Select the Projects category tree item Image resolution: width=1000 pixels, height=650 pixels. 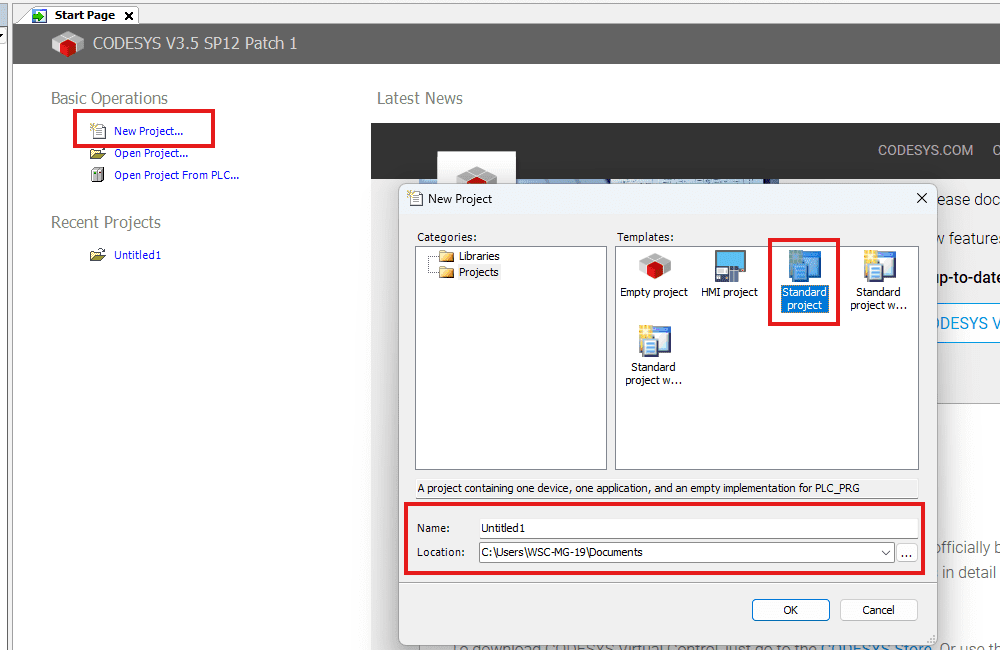point(478,272)
